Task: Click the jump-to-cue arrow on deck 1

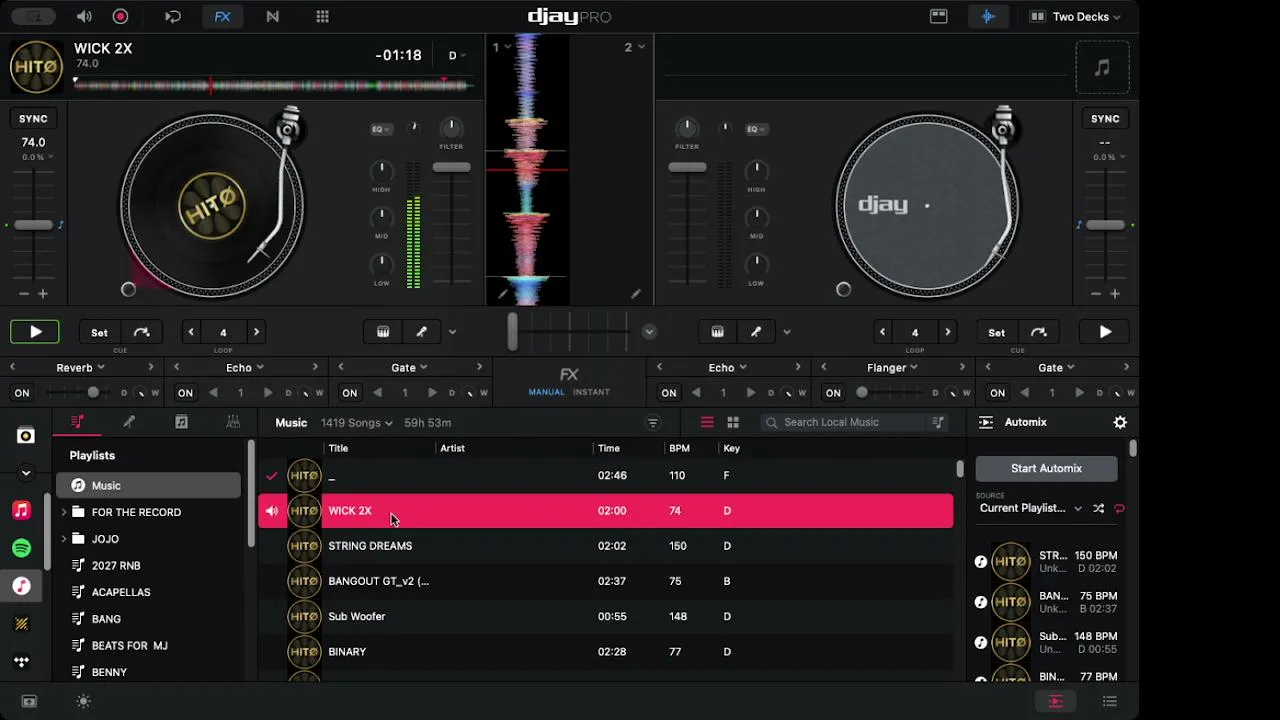Action: (x=141, y=332)
